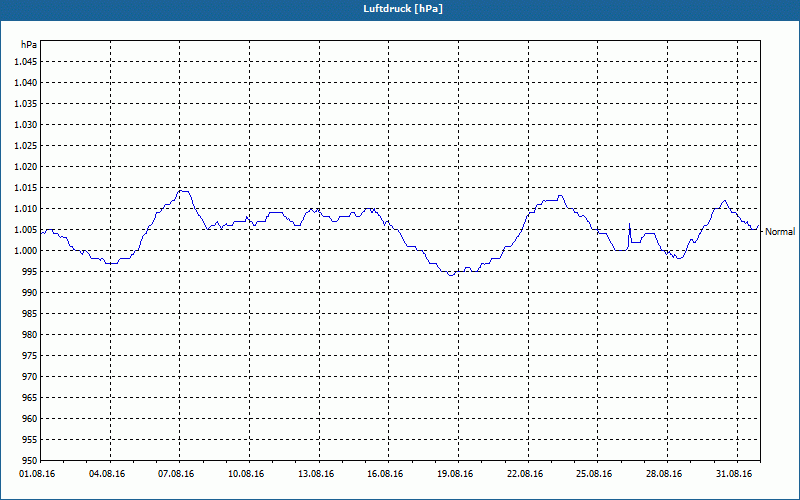Click the pressure minimum near 19.08.16

tap(451, 275)
